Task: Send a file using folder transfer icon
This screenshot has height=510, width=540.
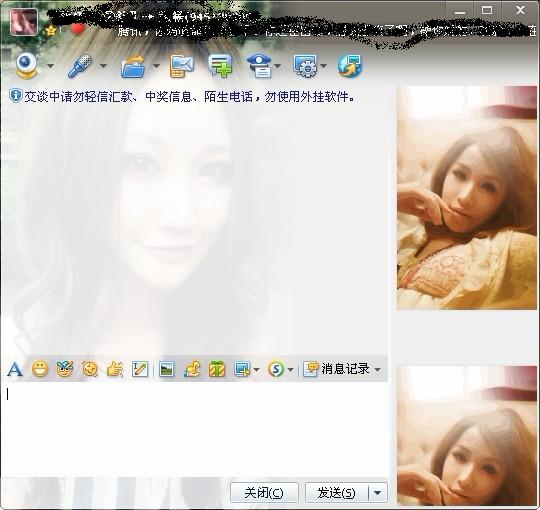Action: tap(133, 66)
